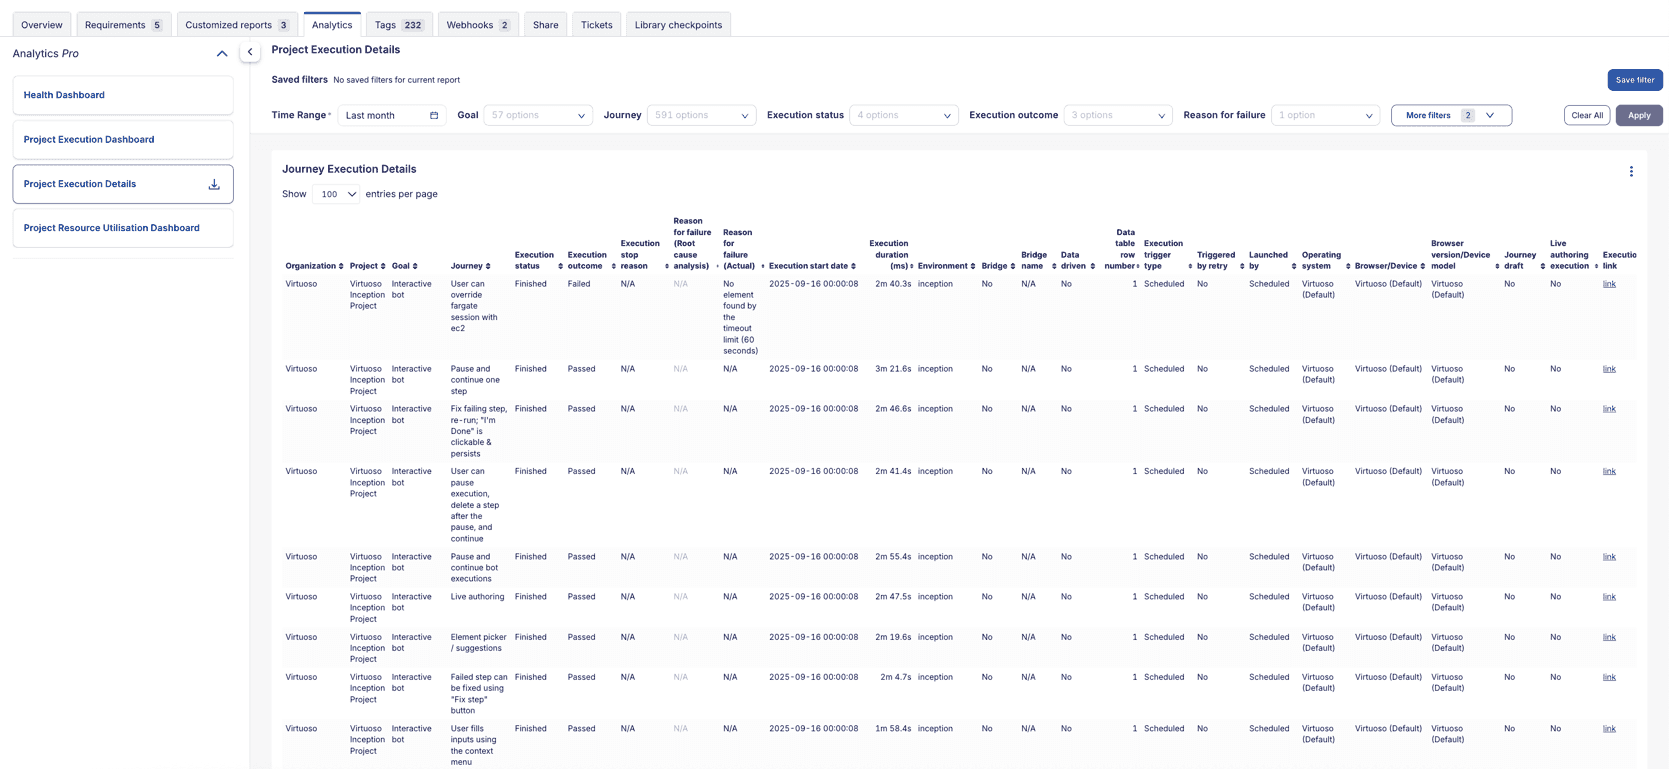
Task: Expand the Execution status dropdown
Action: pyautogui.click(x=903, y=116)
